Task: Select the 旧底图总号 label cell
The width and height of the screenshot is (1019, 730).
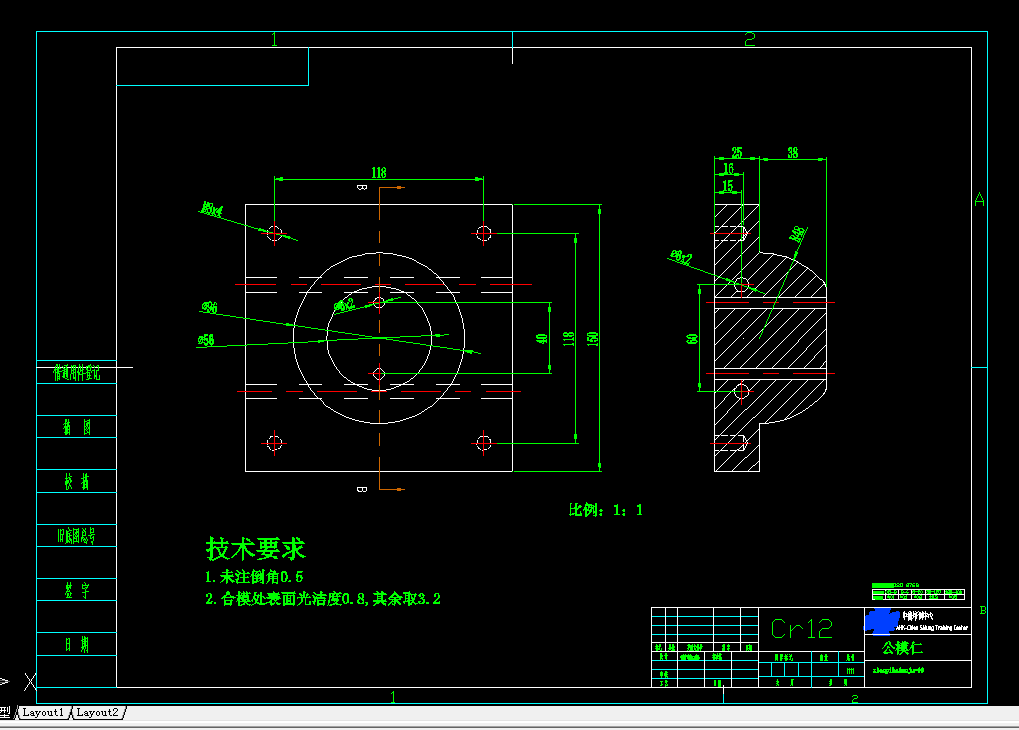Action: tap(77, 536)
